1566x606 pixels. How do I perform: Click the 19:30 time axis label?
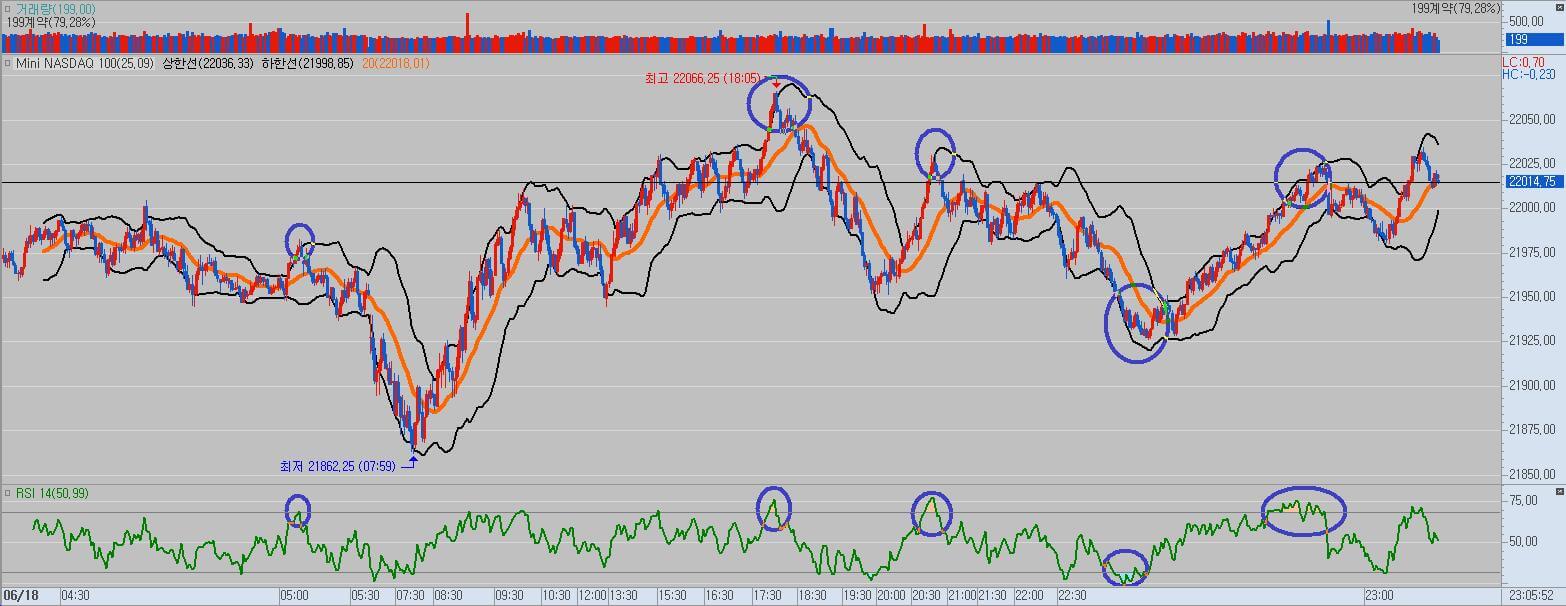tap(857, 595)
